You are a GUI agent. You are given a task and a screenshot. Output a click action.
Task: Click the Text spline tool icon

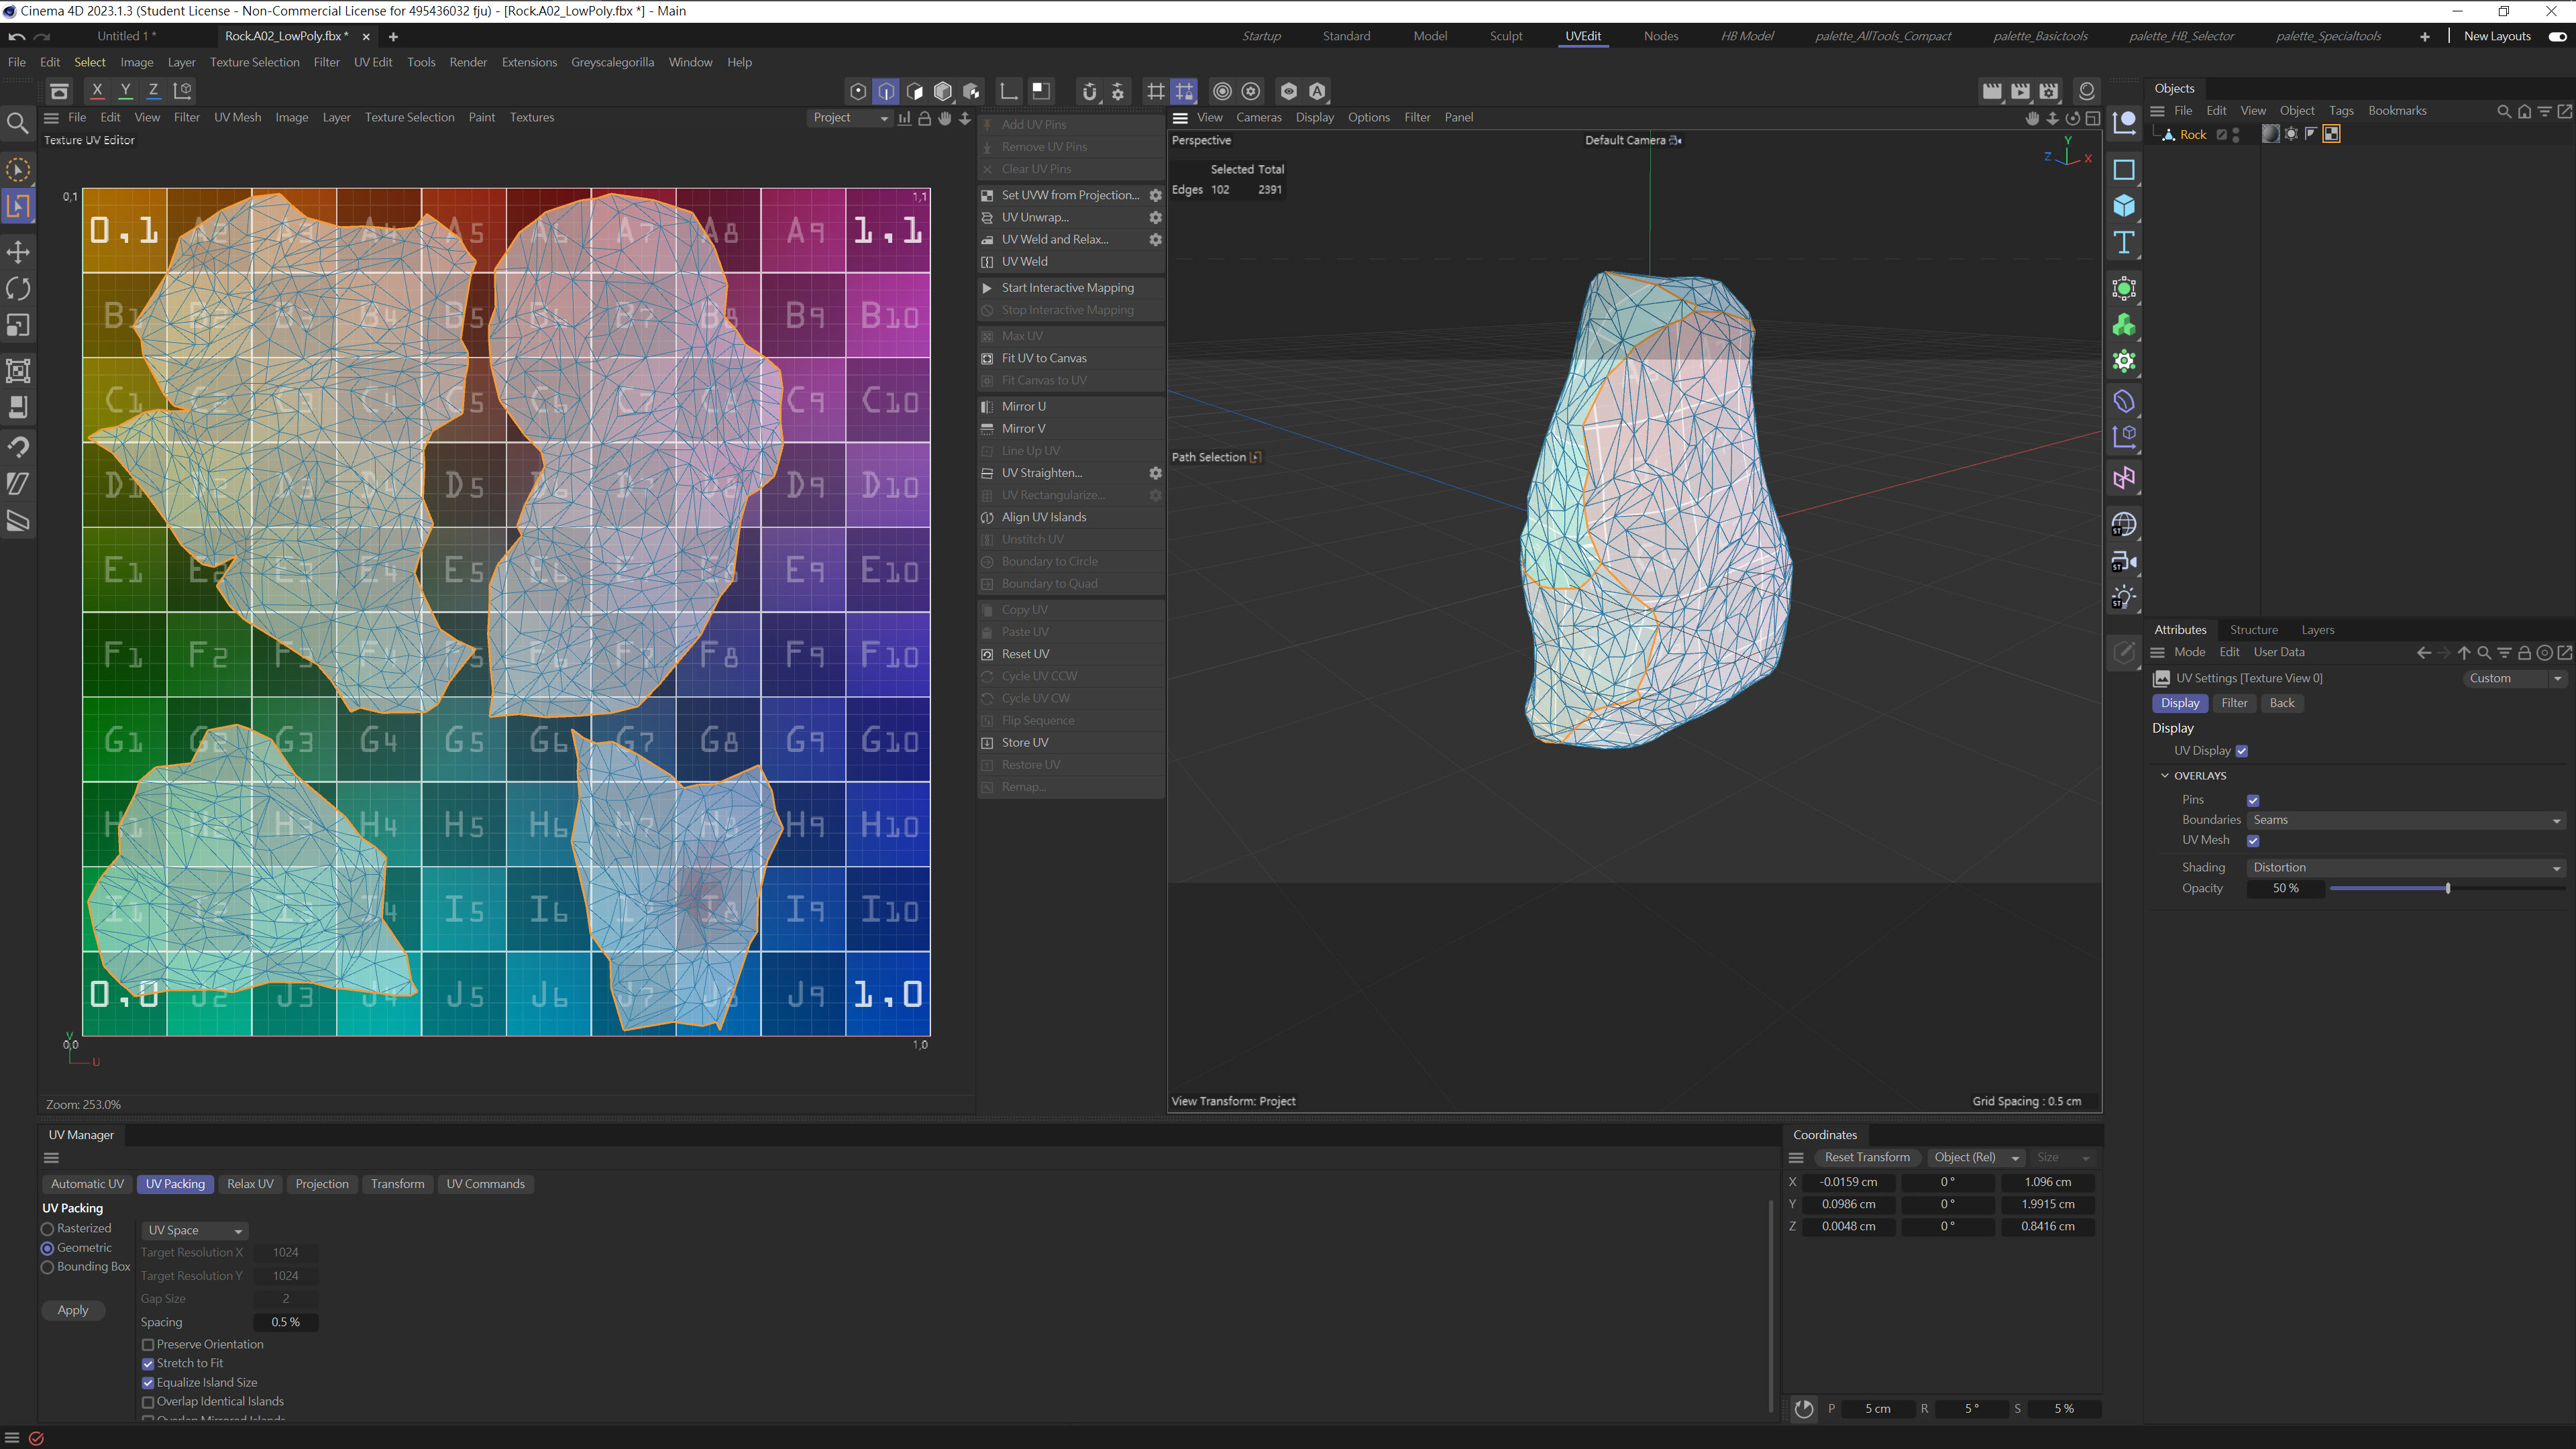pos(2124,243)
